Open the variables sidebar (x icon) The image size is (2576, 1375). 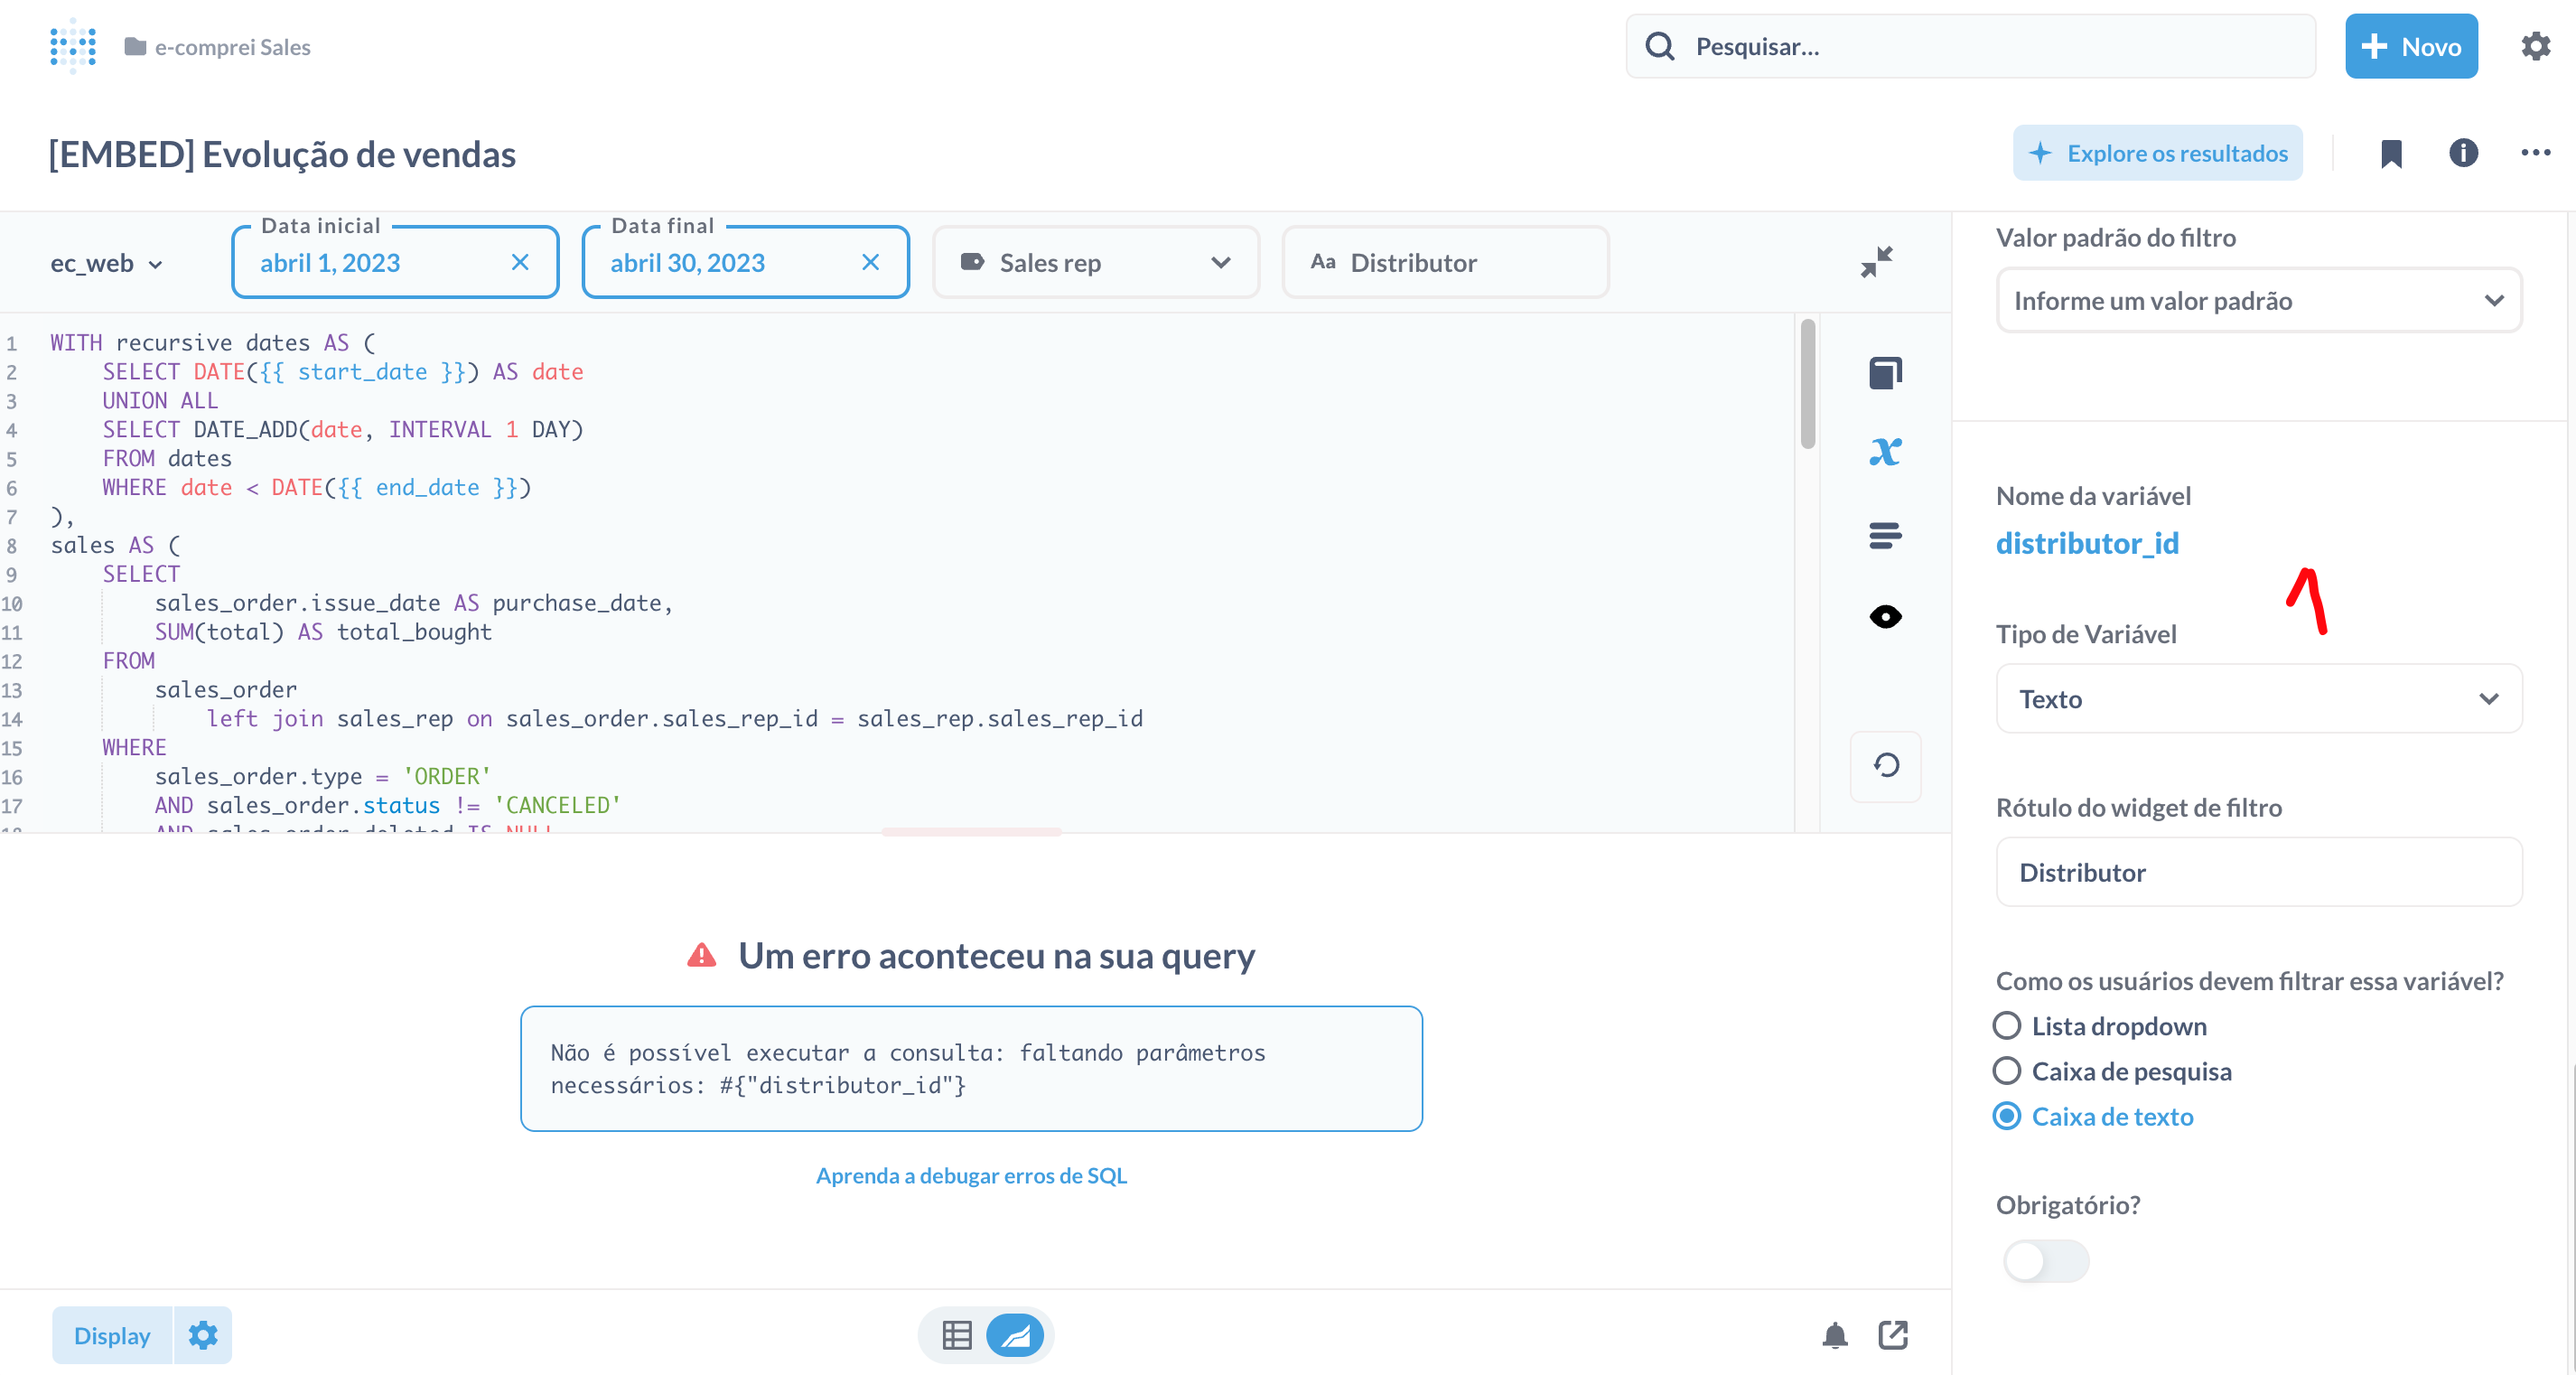(x=1886, y=451)
